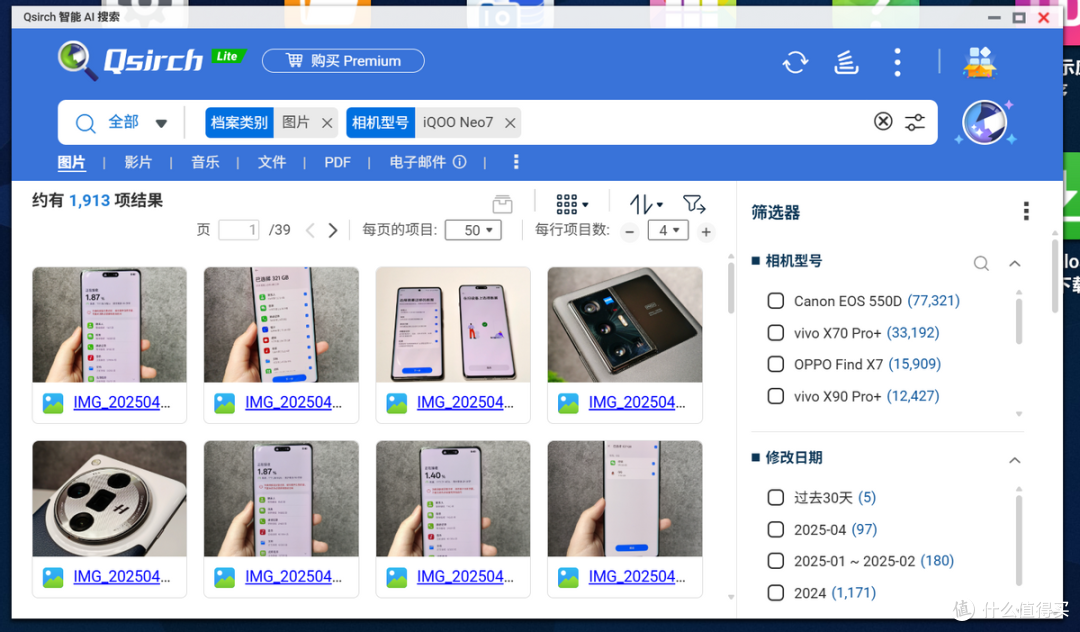Open IMG_202504 link under camera module photo

(x=637, y=403)
